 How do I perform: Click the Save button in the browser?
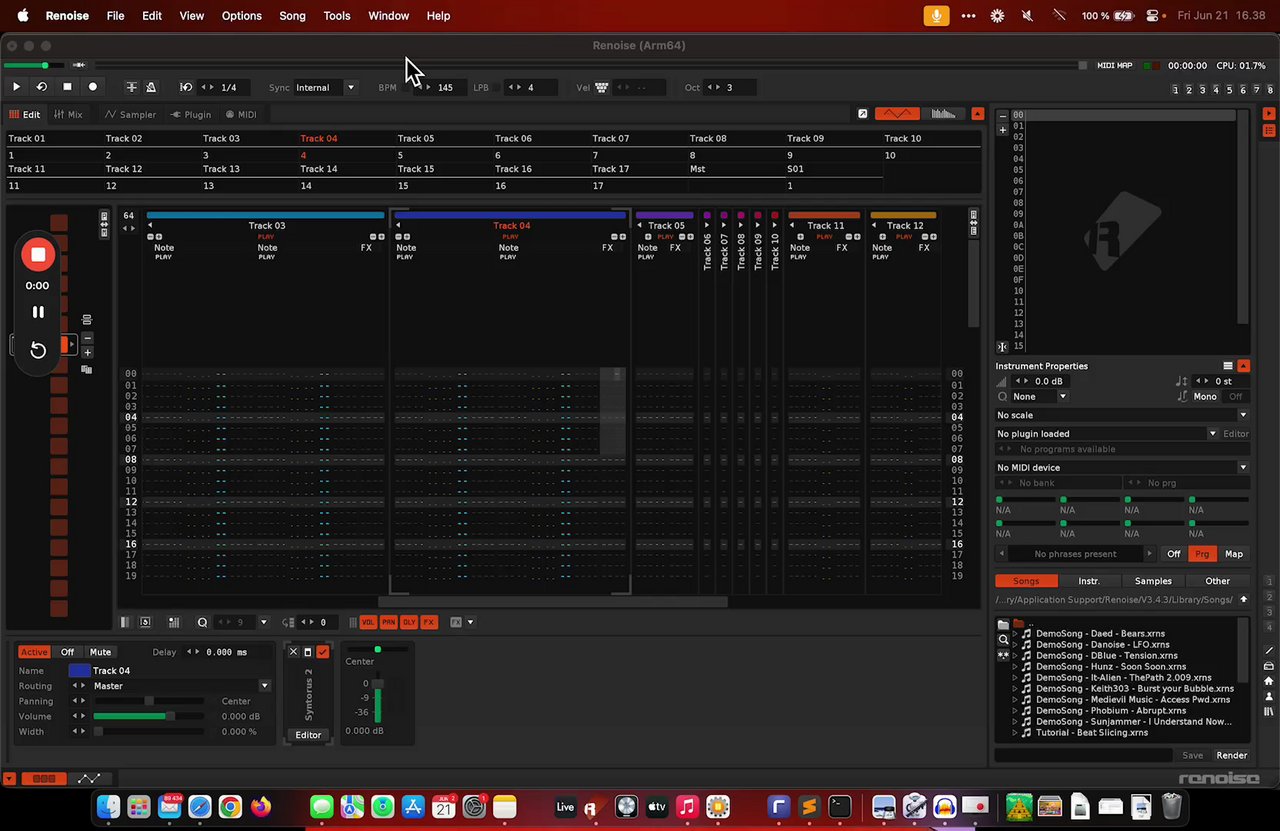[x=1192, y=755]
